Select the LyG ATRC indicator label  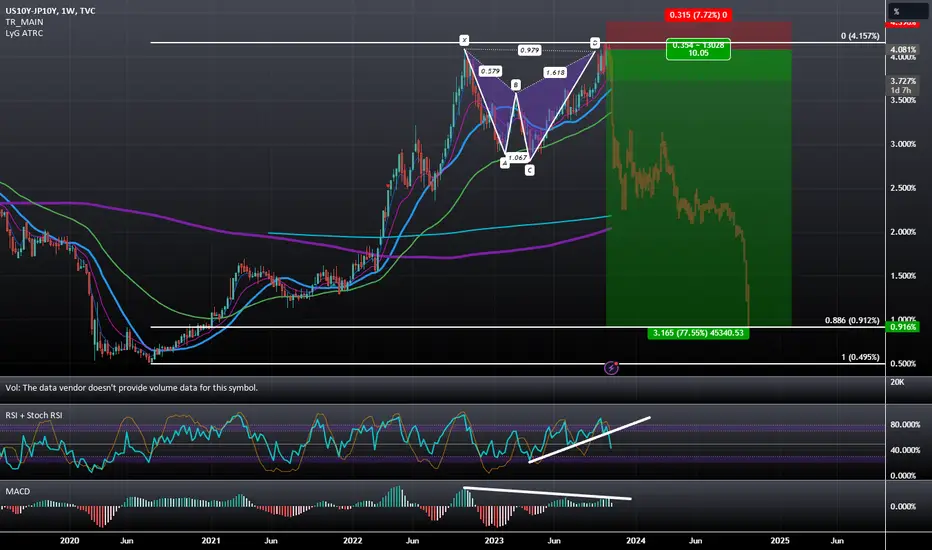coord(24,33)
